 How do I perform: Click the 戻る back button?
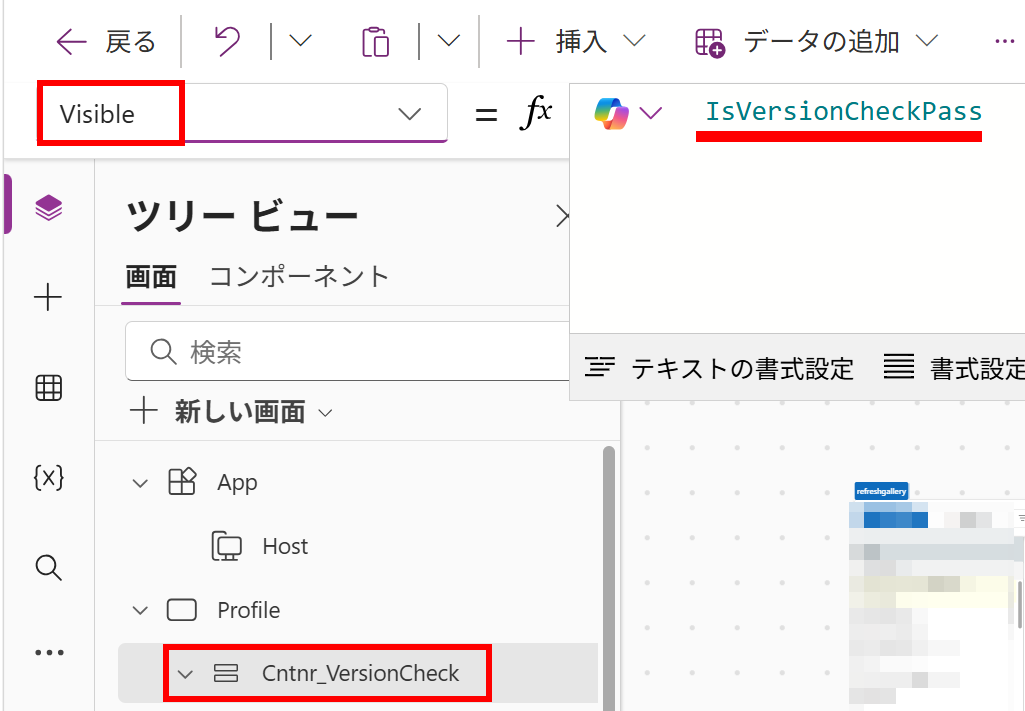coord(107,41)
